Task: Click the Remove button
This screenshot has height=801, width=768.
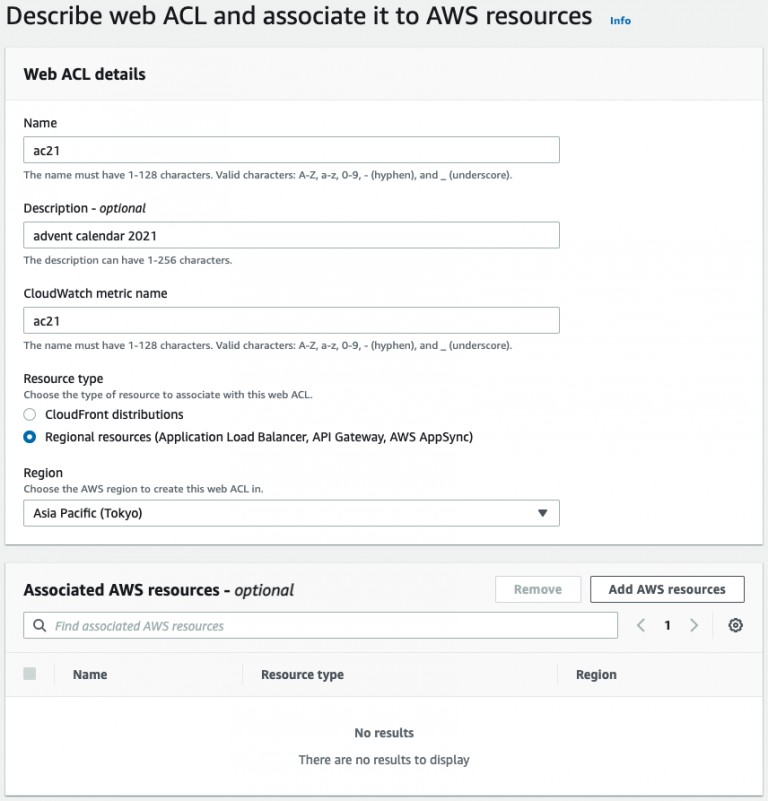Action: click(537, 589)
